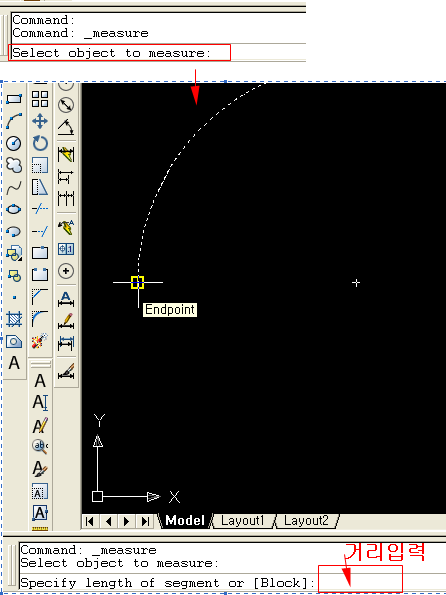
Task: Select the Trim tool
Action: coord(40,209)
